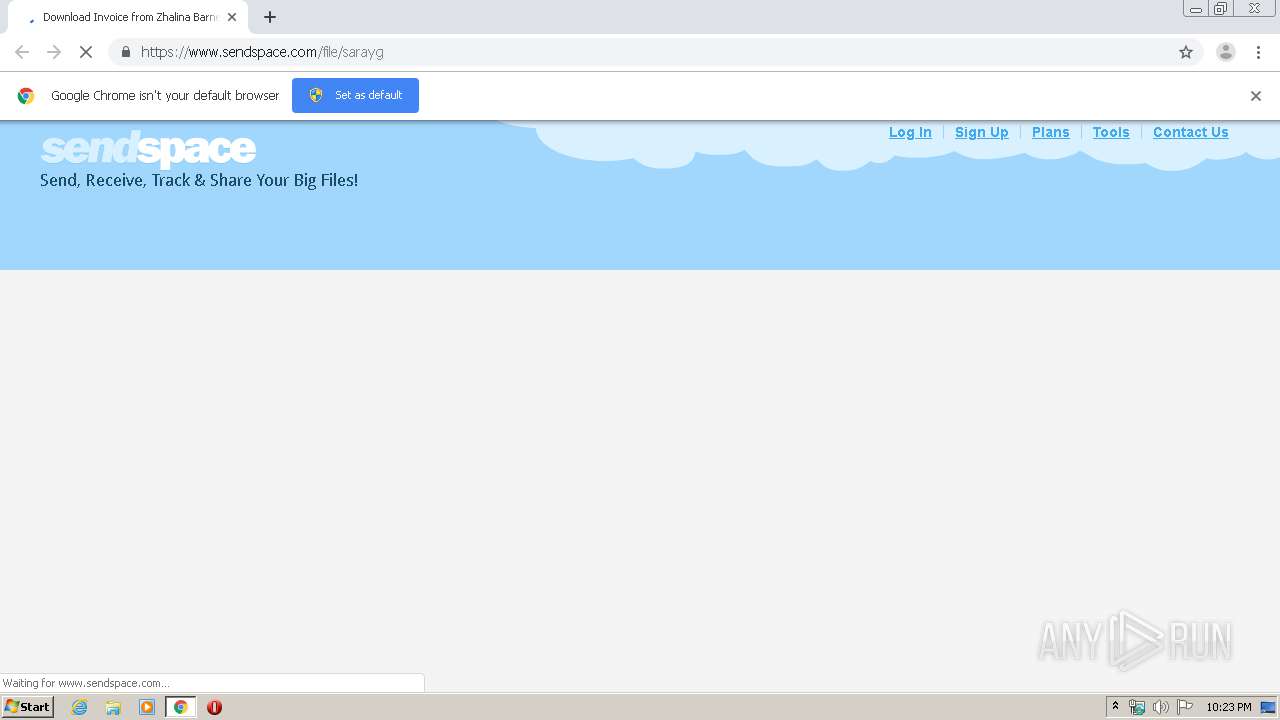Close the Download Invoice browser tab

point(232,17)
